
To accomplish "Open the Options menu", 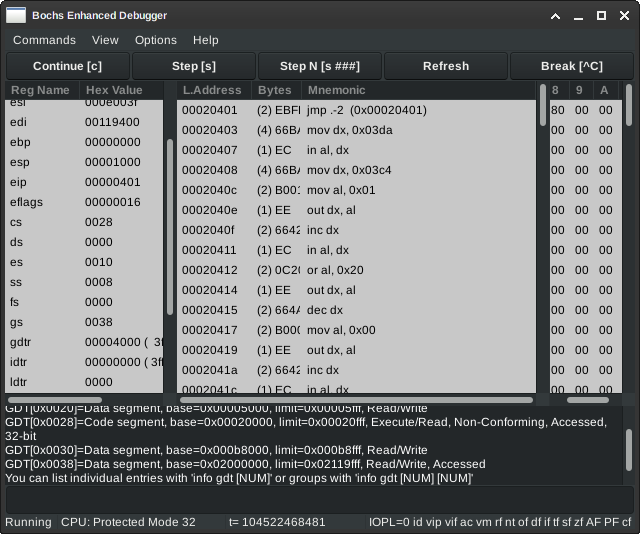I will [x=156, y=40].
